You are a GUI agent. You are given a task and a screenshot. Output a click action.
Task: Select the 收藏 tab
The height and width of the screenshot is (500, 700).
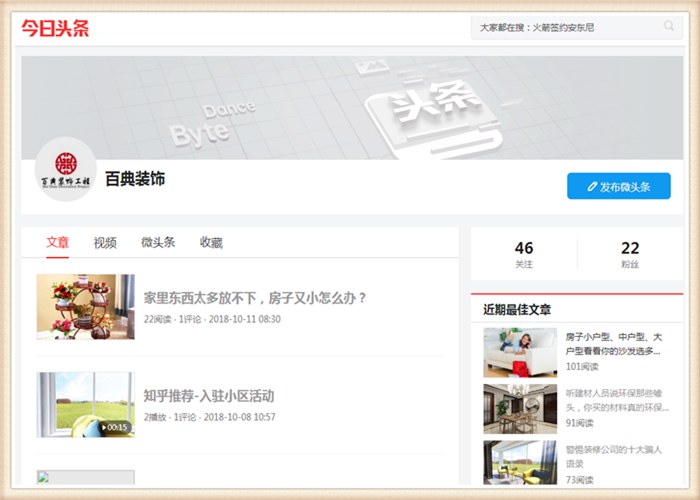coord(211,242)
